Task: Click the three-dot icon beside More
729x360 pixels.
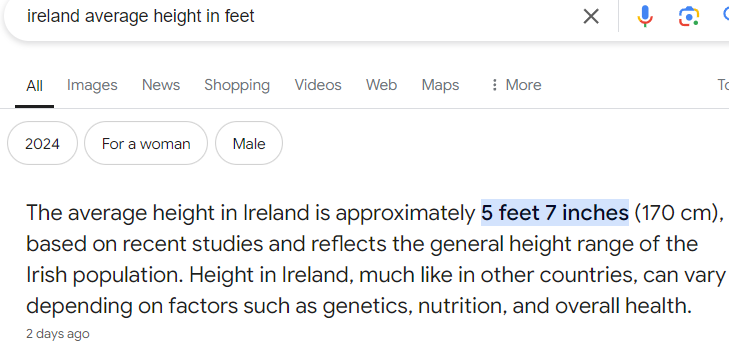Action: pos(495,85)
